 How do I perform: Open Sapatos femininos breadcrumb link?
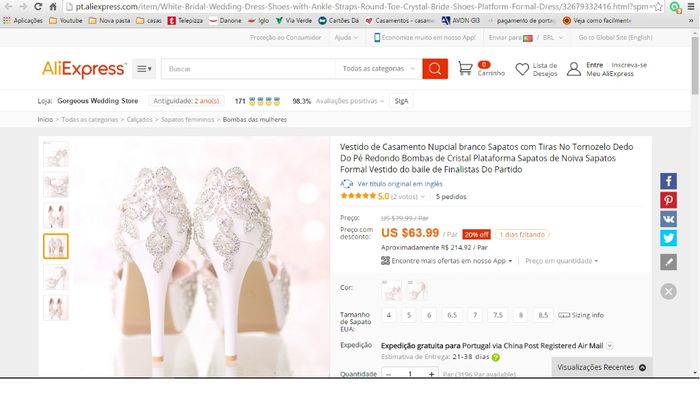(188, 120)
